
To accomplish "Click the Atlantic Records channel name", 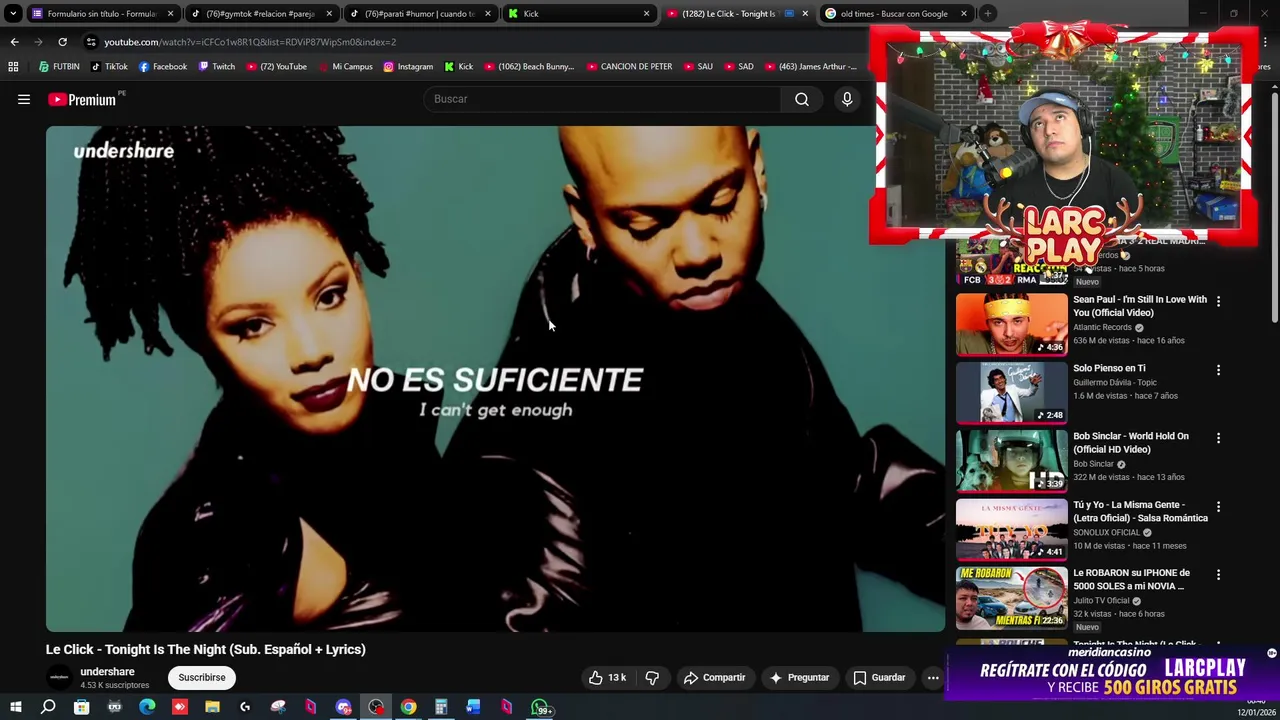I will coord(1102,327).
